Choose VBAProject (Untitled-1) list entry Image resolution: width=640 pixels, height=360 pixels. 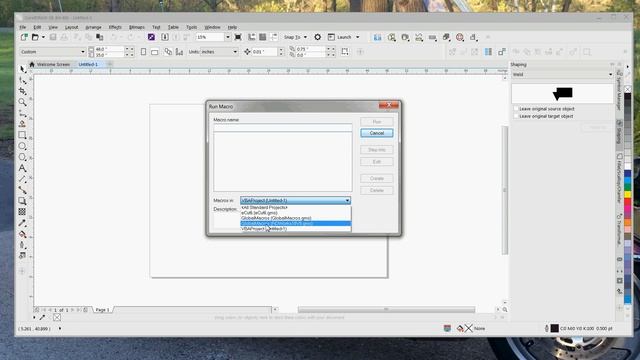coord(296,229)
